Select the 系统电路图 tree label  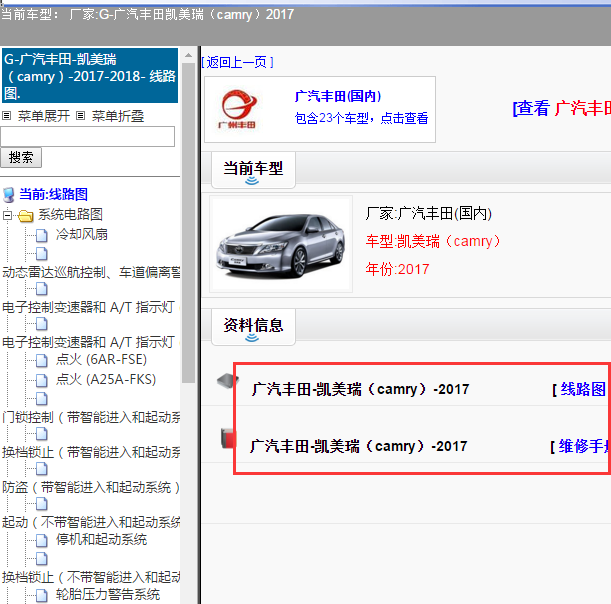[x=70, y=214]
